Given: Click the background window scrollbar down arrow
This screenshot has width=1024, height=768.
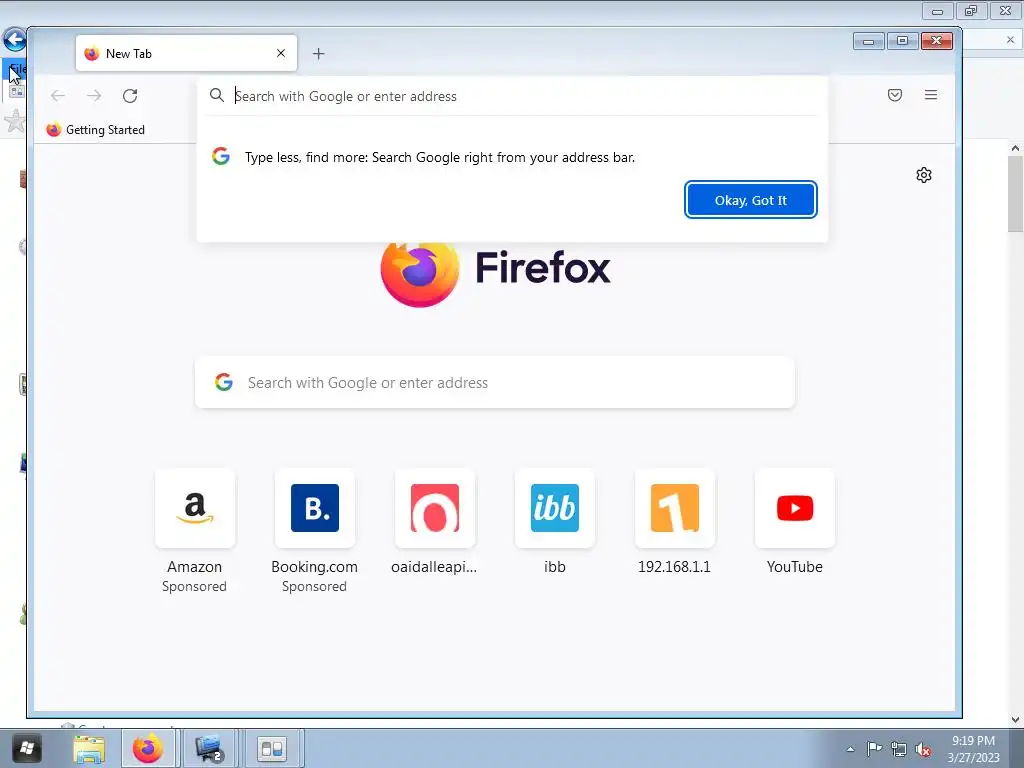Looking at the screenshot, I should point(1015,720).
